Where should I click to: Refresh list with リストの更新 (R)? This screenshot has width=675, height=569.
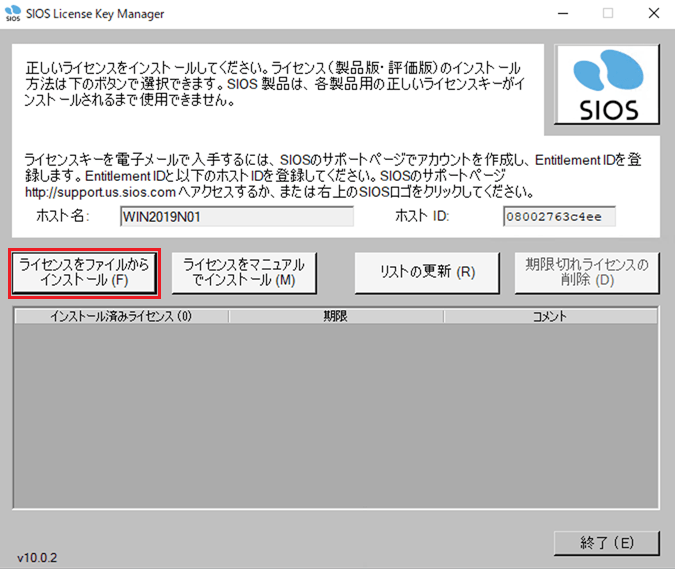click(427, 273)
